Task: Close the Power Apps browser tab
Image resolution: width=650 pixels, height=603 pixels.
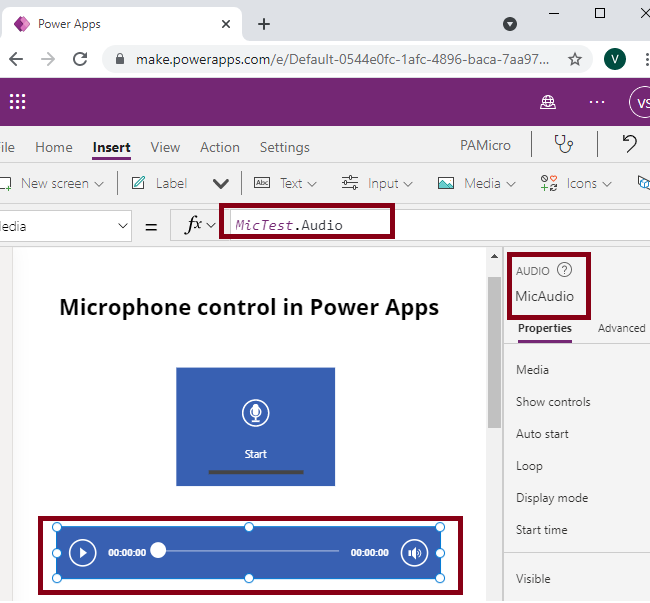Action: pos(226,24)
